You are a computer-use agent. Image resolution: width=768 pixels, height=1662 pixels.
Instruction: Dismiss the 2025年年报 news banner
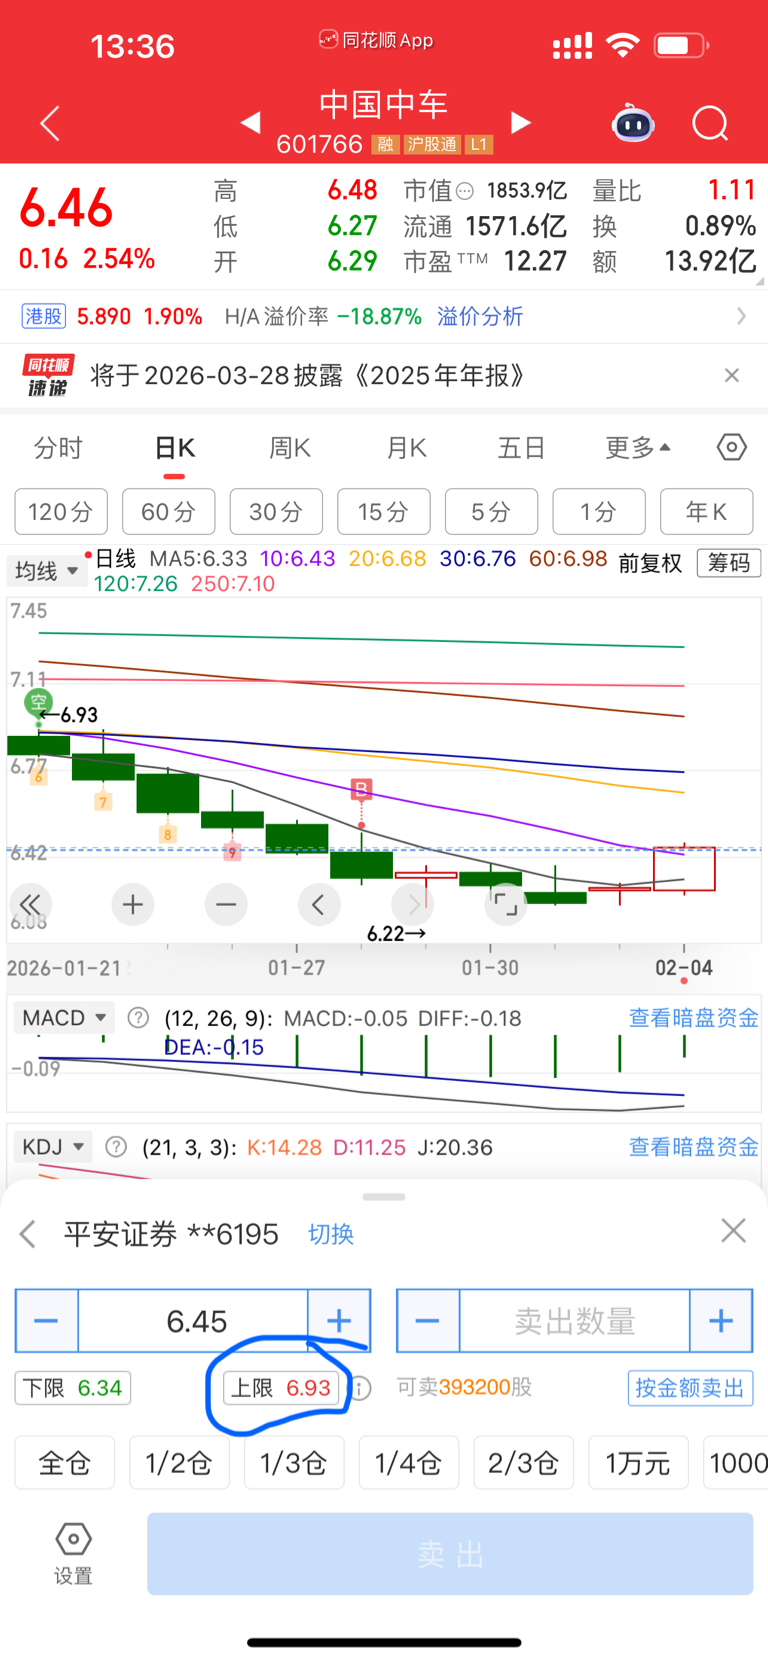(732, 375)
